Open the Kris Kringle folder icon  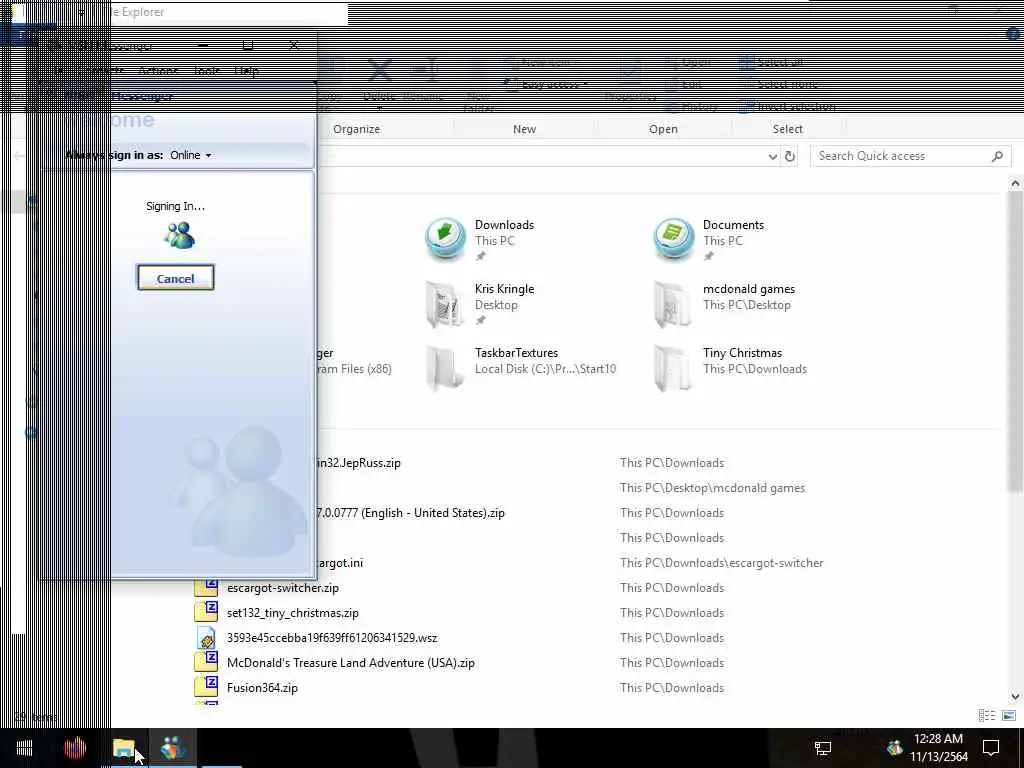point(444,304)
